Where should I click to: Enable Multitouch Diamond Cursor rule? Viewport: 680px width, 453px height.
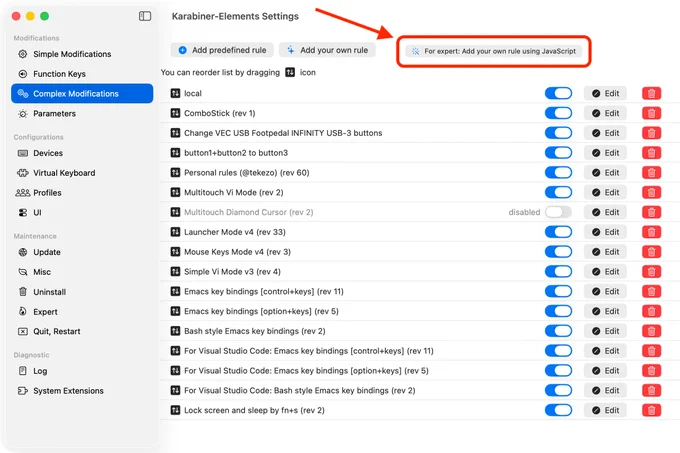pos(558,212)
